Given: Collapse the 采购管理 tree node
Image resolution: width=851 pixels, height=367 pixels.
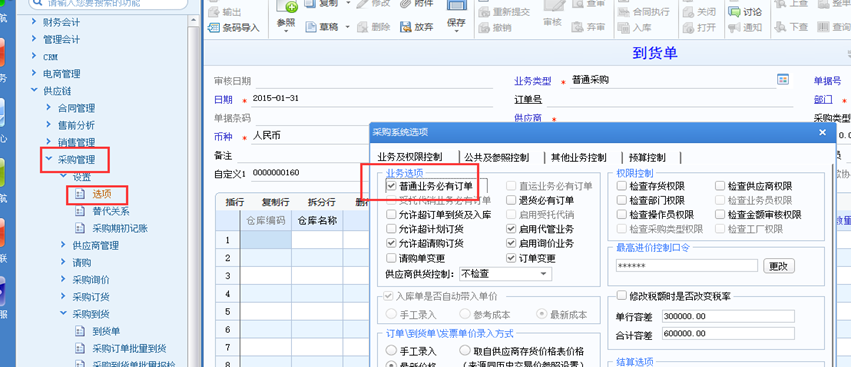Looking at the screenshot, I should point(49,160).
